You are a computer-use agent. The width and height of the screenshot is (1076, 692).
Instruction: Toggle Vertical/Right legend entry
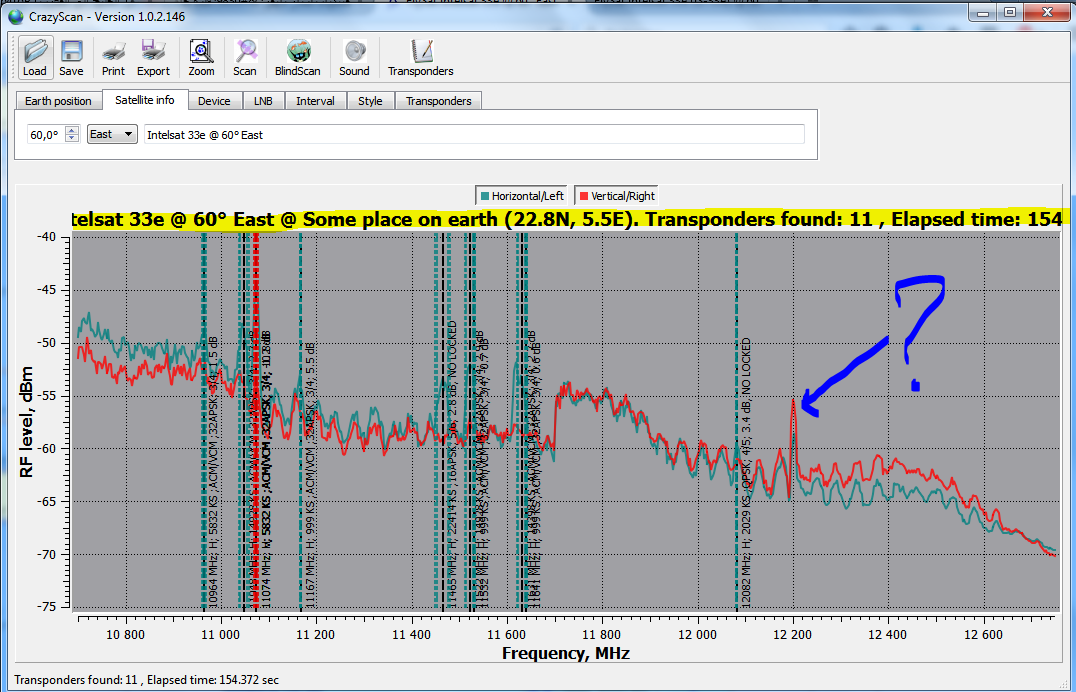(617, 196)
